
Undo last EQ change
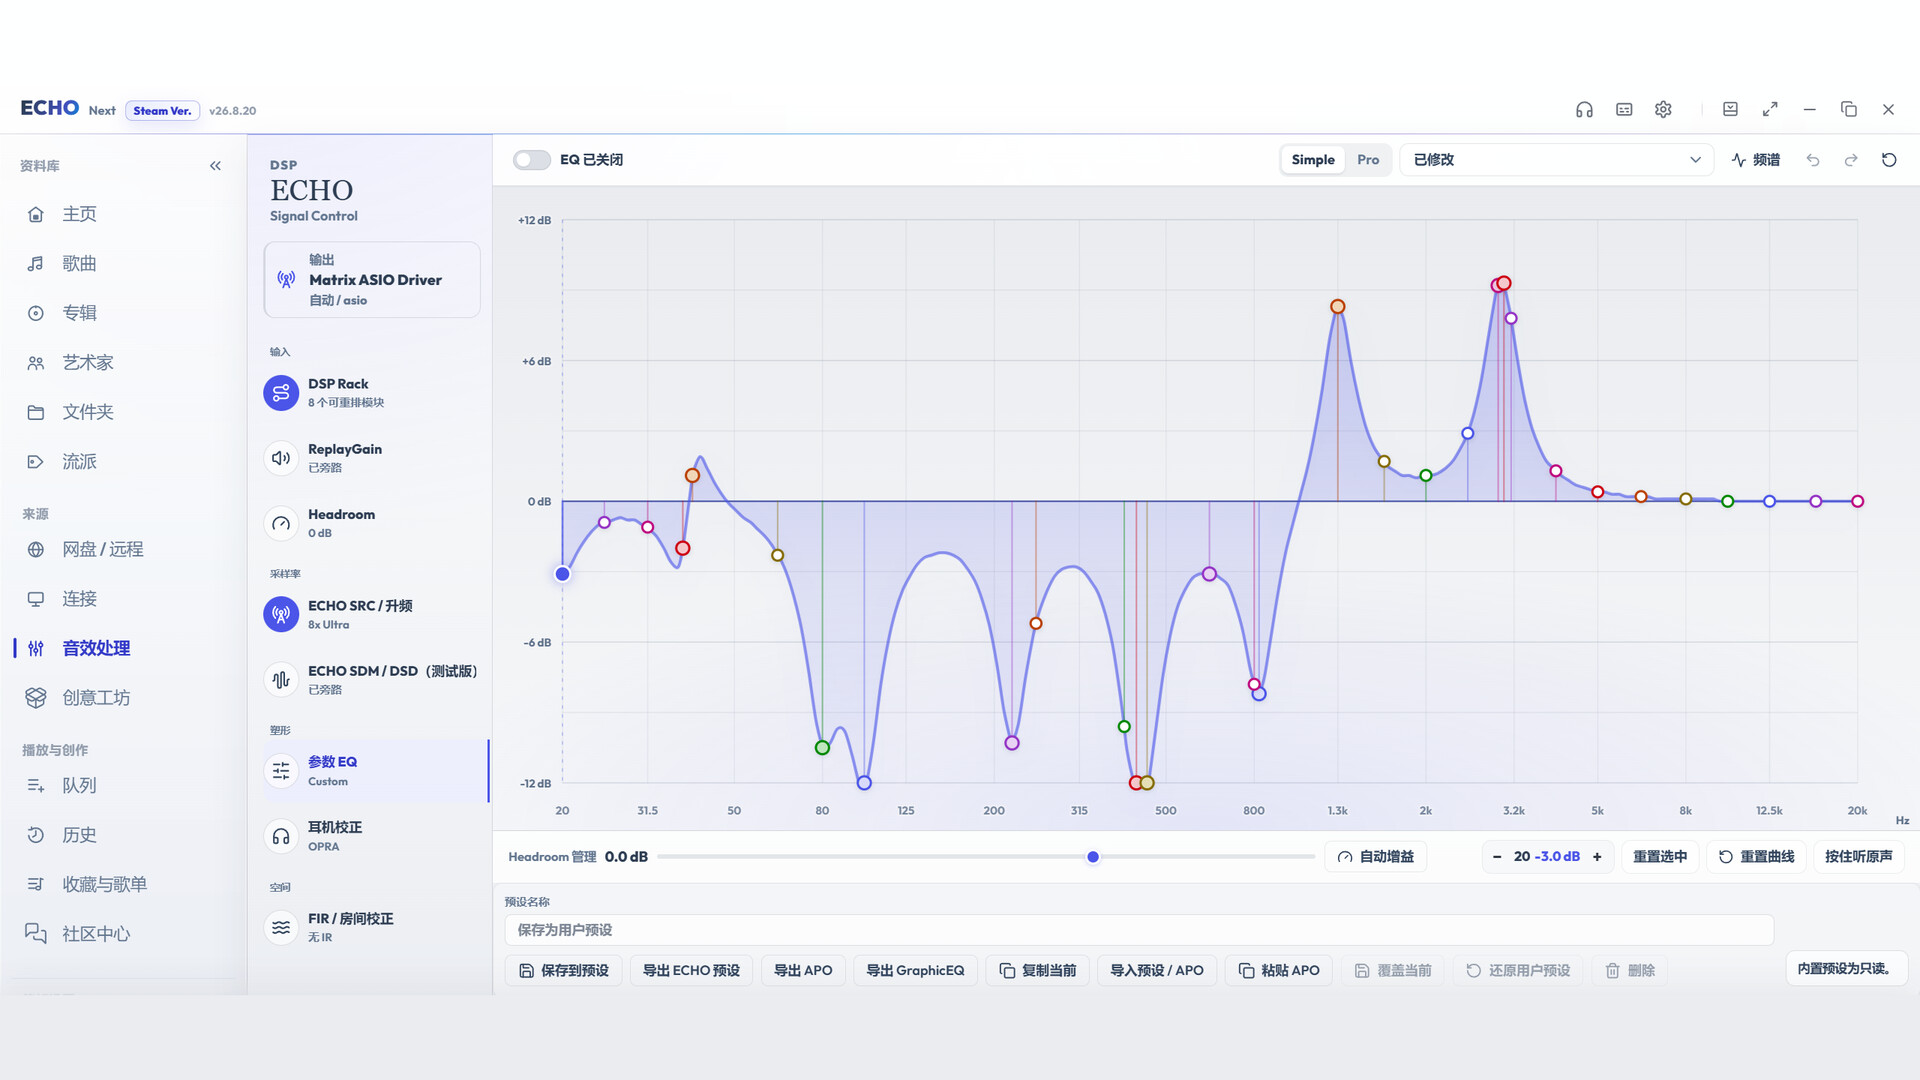pos(1813,160)
